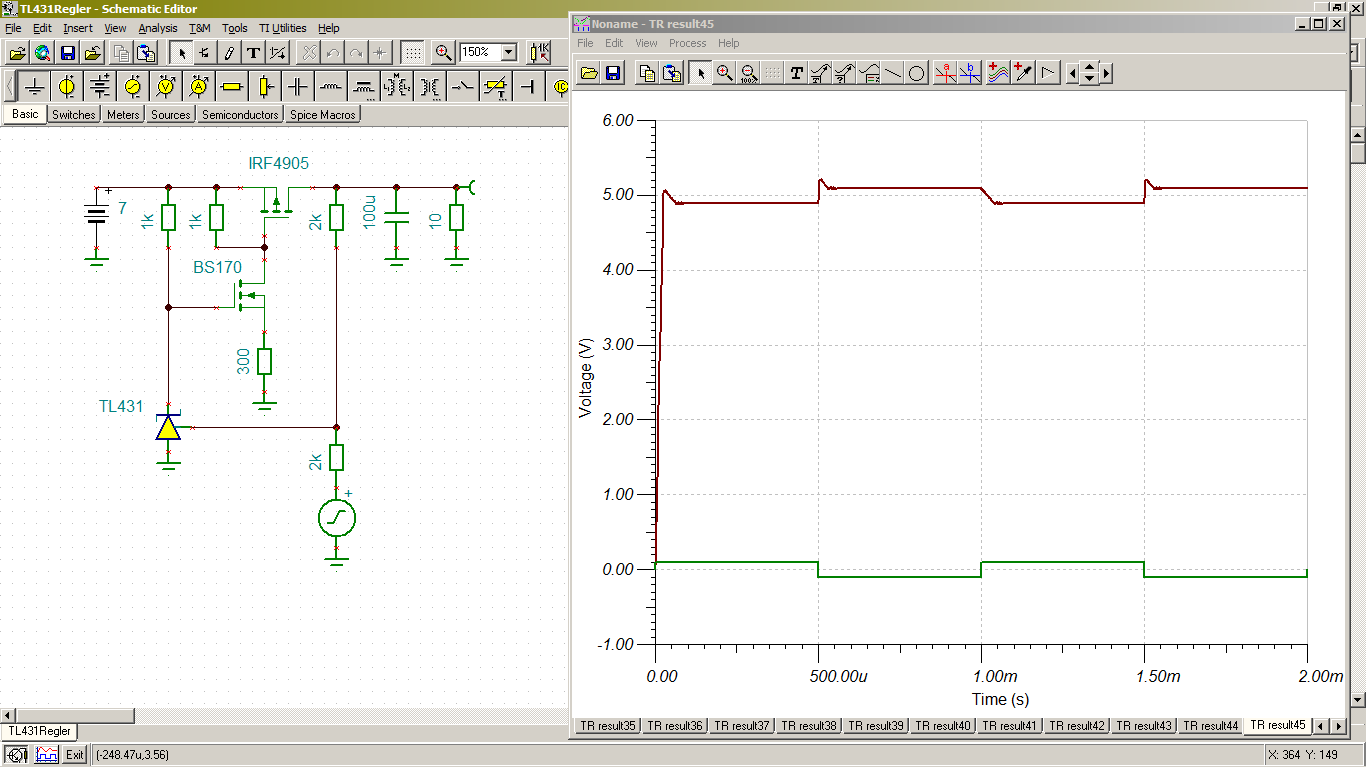
Task: Open the Analysis menu
Action: [x=157, y=28]
